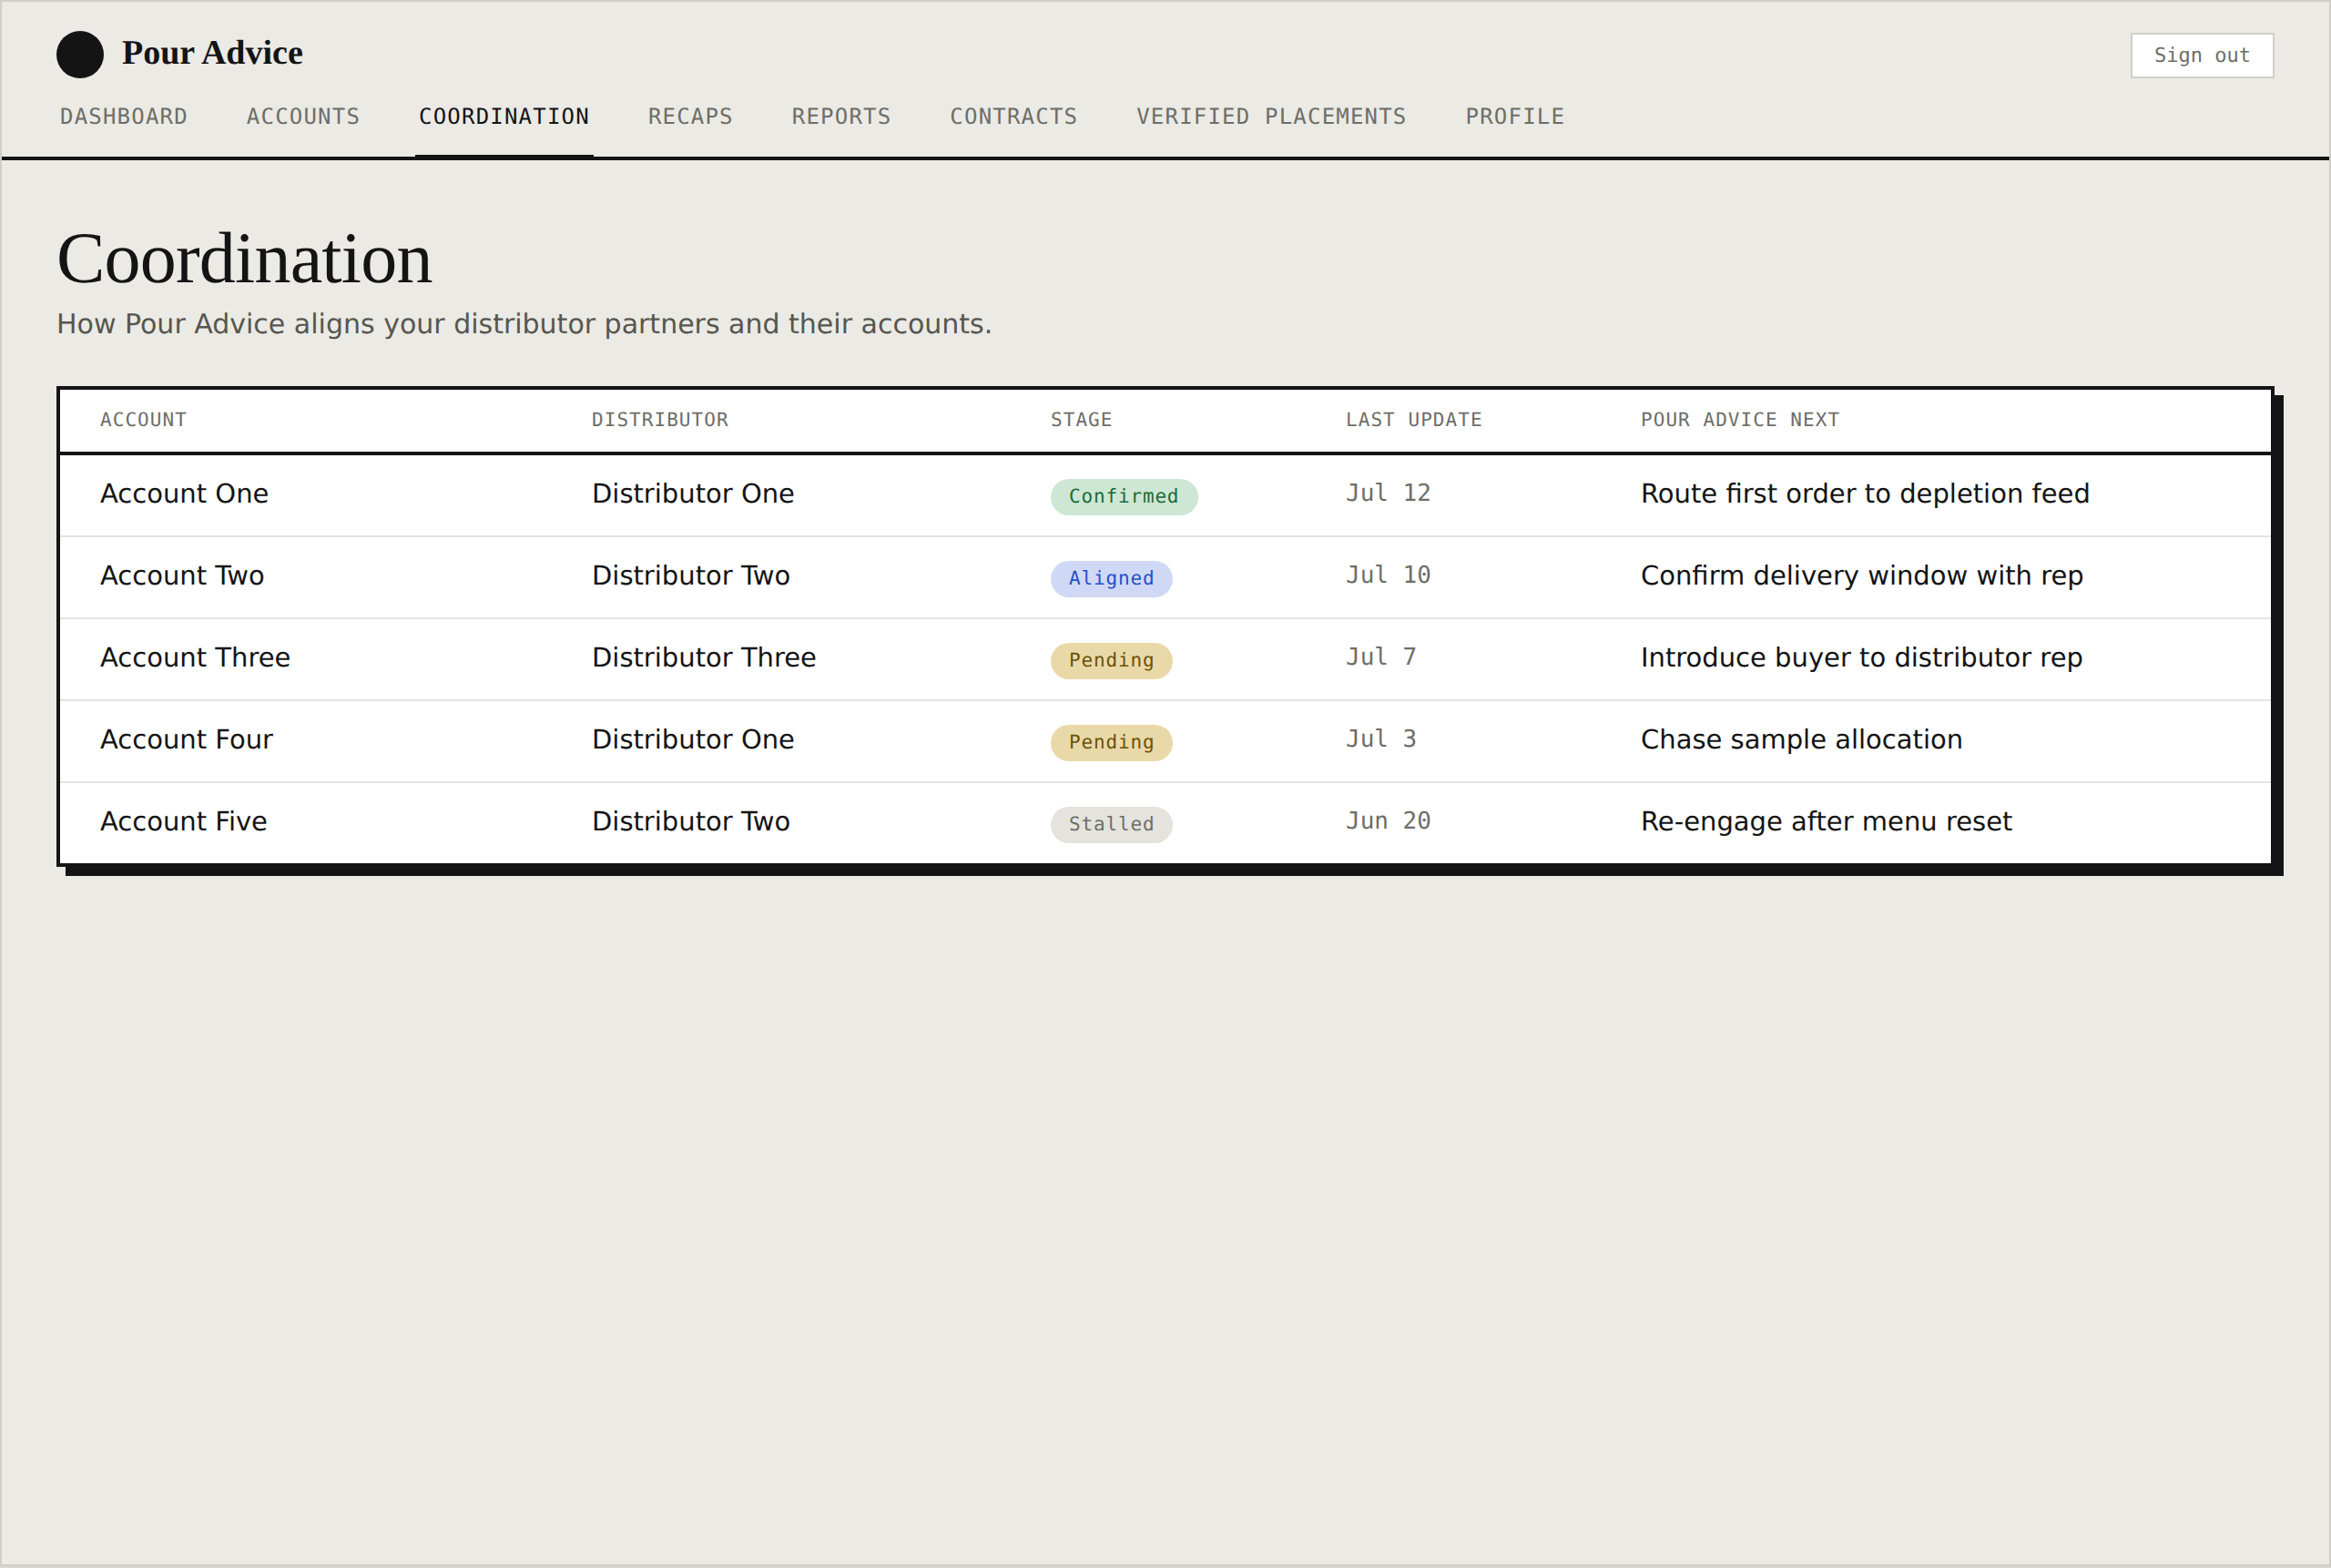Screen dimensions: 2331x1568
Task: Click the Jul 12 last update date
Action: click(1387, 493)
